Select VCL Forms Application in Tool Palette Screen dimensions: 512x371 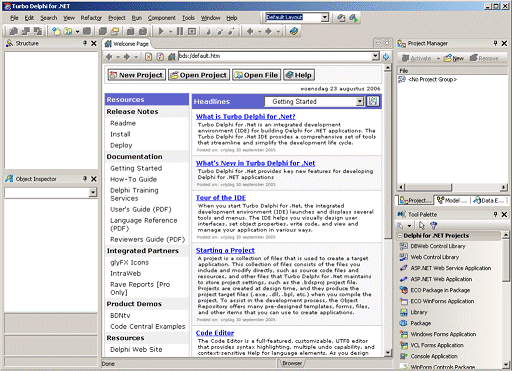point(437,345)
